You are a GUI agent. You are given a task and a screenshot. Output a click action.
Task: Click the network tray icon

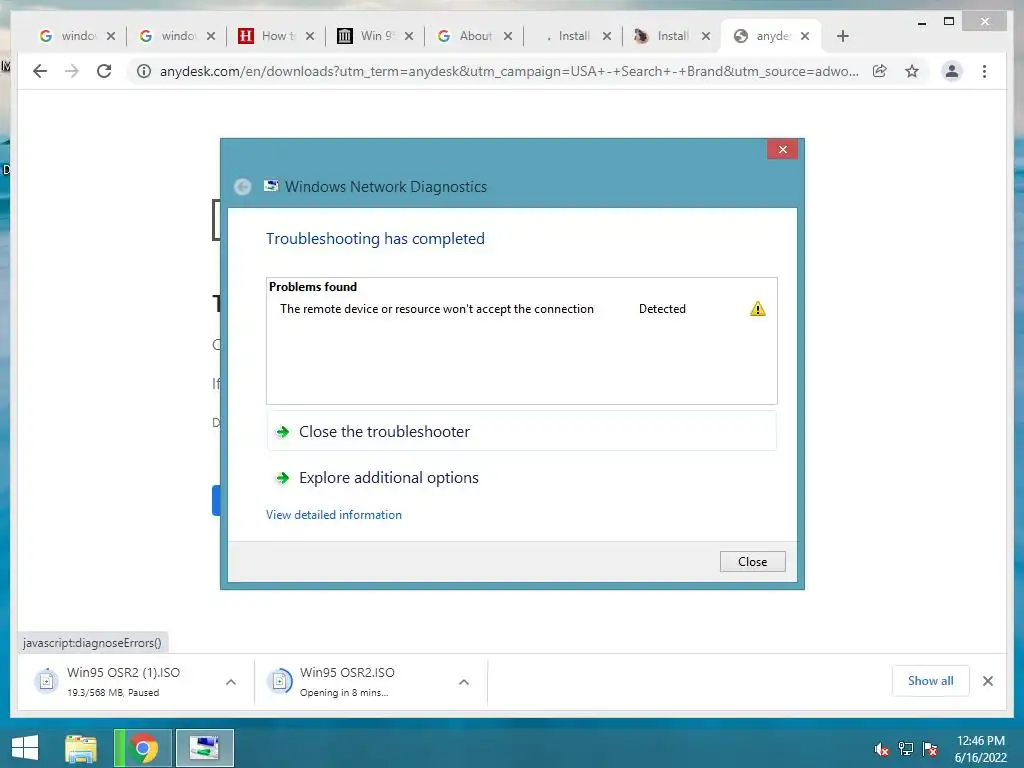point(906,748)
